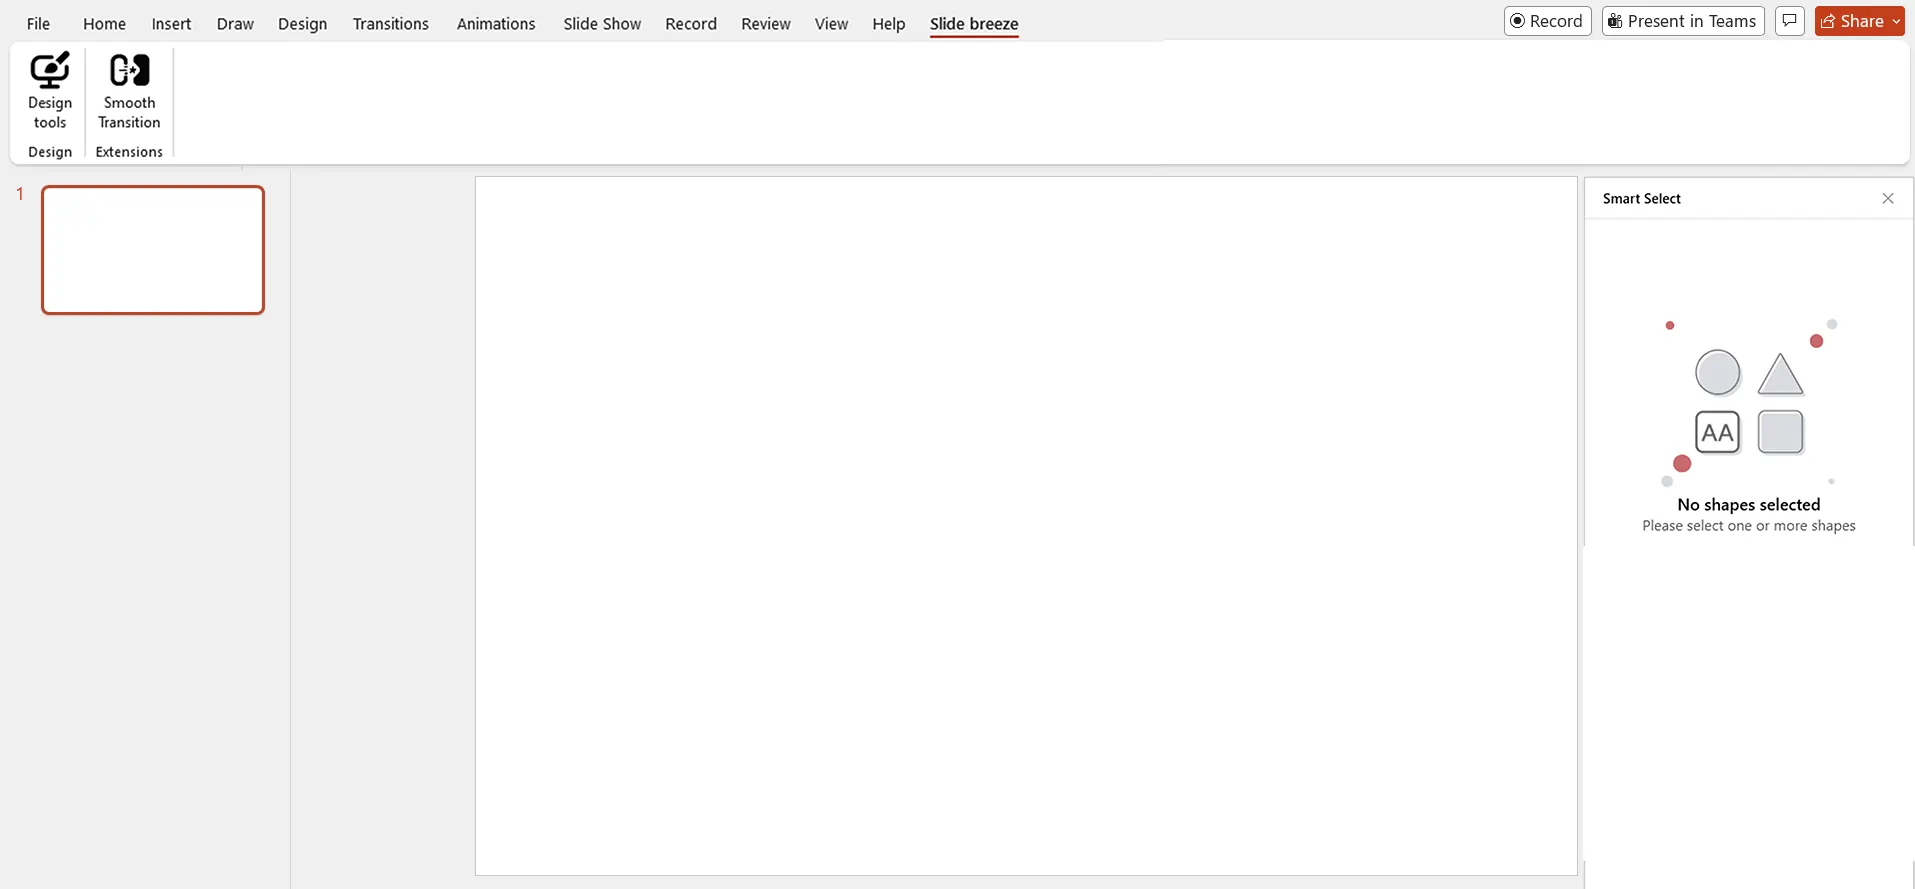
Task: Click the blank slide canvas
Action: (x=1026, y=526)
